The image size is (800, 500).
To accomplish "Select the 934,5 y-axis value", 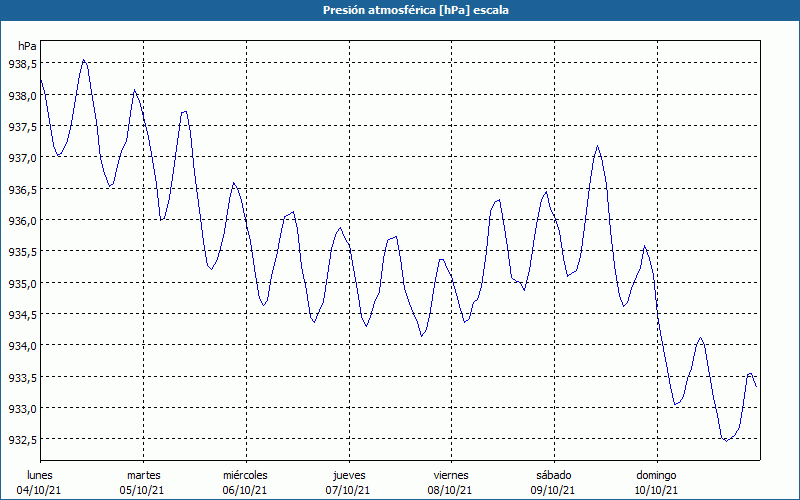I will [22, 314].
